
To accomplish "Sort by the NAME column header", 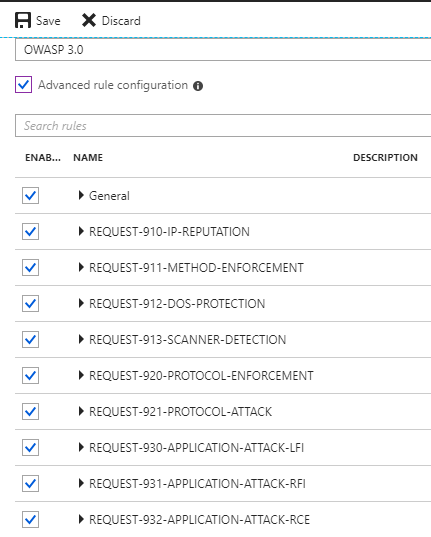I will 88,158.
